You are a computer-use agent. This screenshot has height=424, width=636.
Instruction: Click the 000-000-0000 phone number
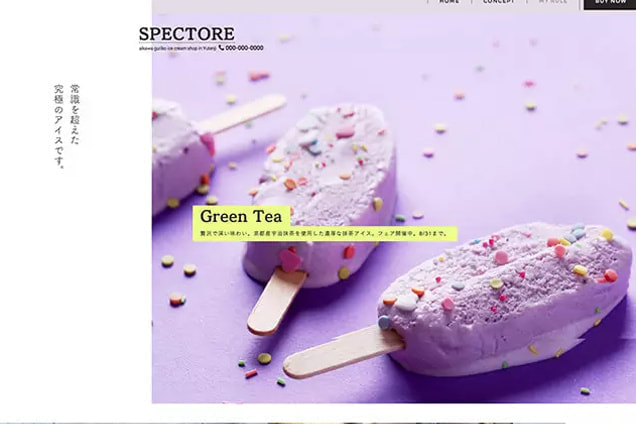point(244,48)
